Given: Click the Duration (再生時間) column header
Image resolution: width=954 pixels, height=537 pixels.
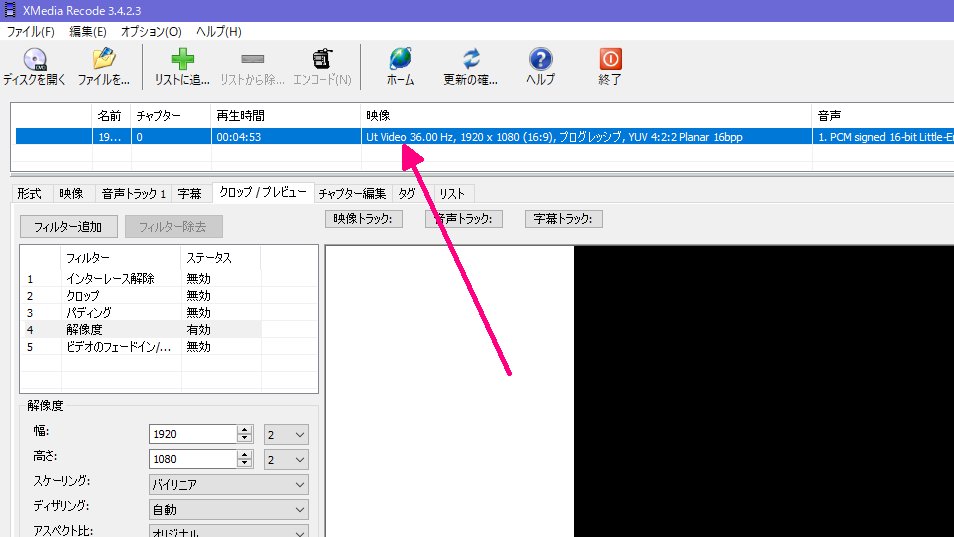Looking at the screenshot, I should point(286,116).
